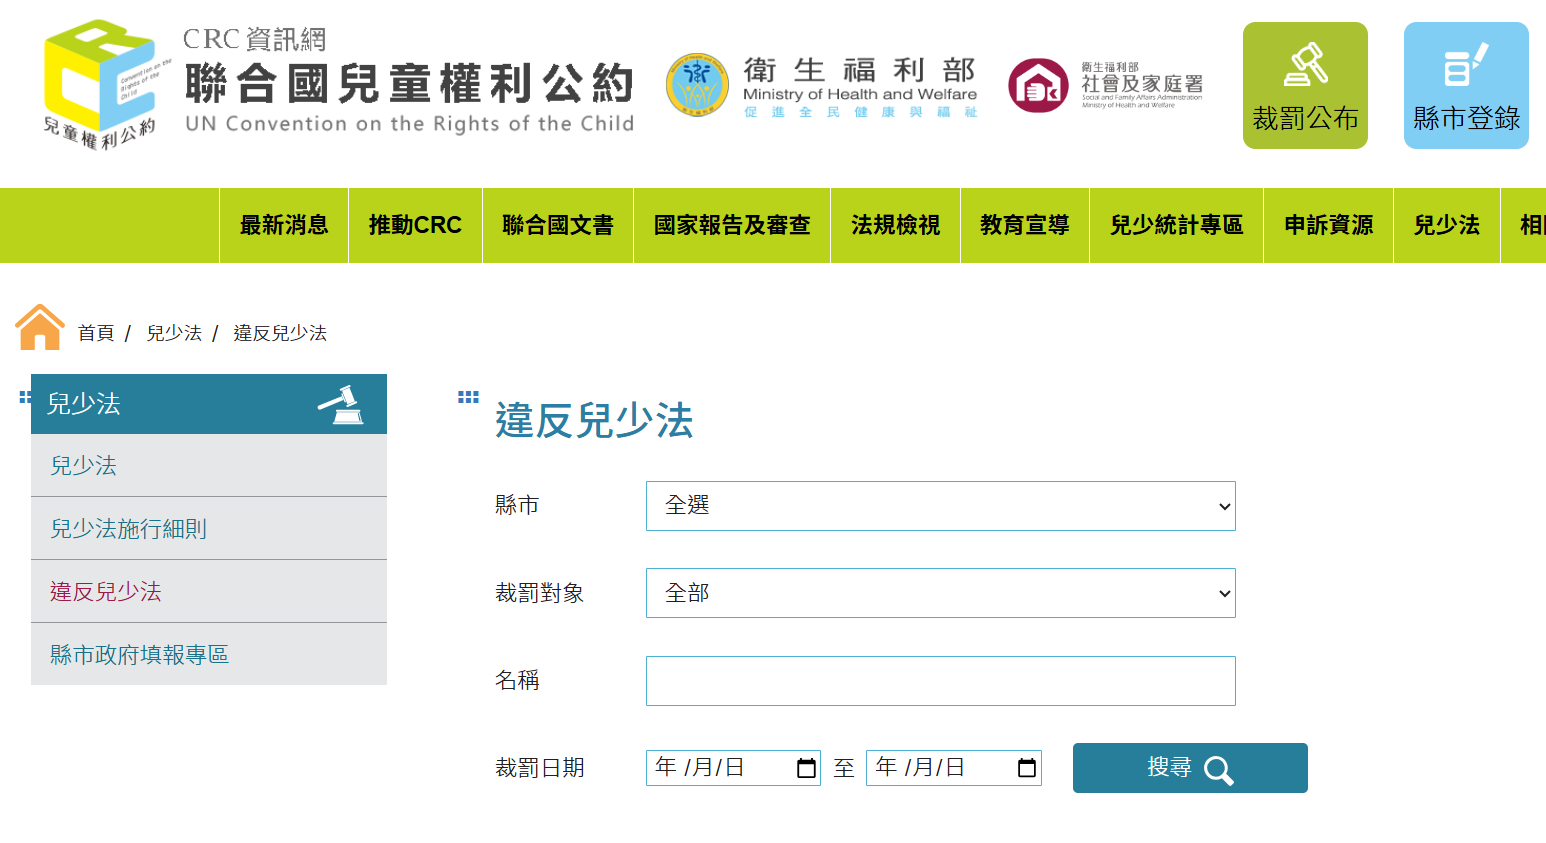
Task: Click the 裁罰公布 gavel icon button
Action: click(1304, 85)
